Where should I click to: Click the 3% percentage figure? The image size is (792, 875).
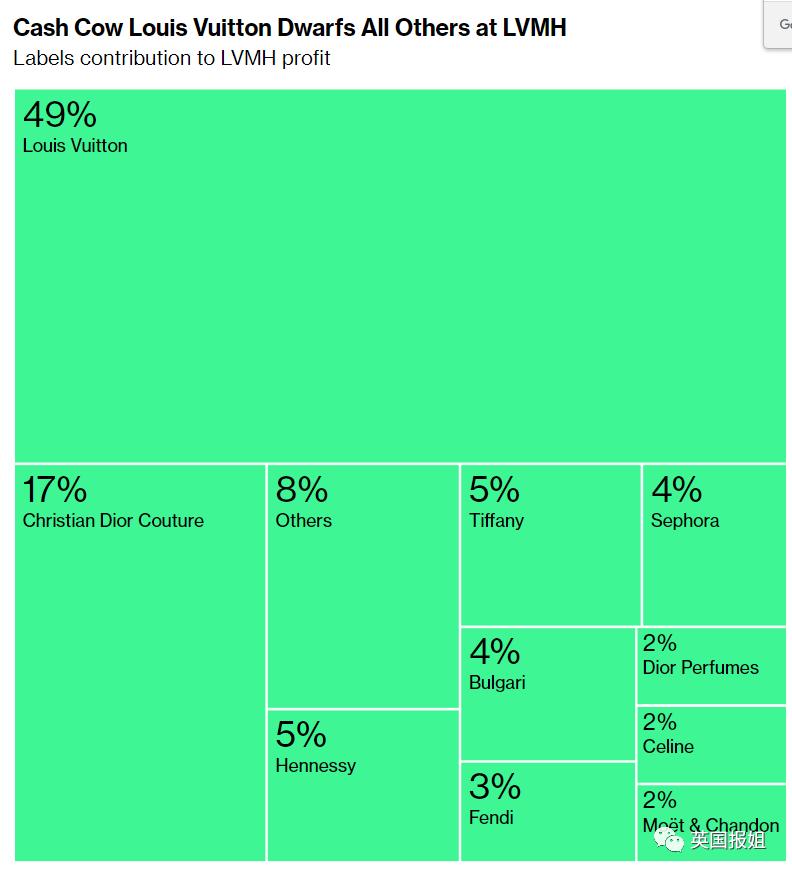pyautogui.click(x=495, y=786)
